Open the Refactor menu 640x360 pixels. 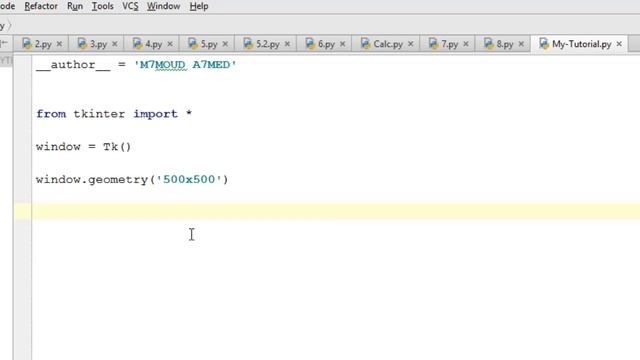tap(41, 6)
